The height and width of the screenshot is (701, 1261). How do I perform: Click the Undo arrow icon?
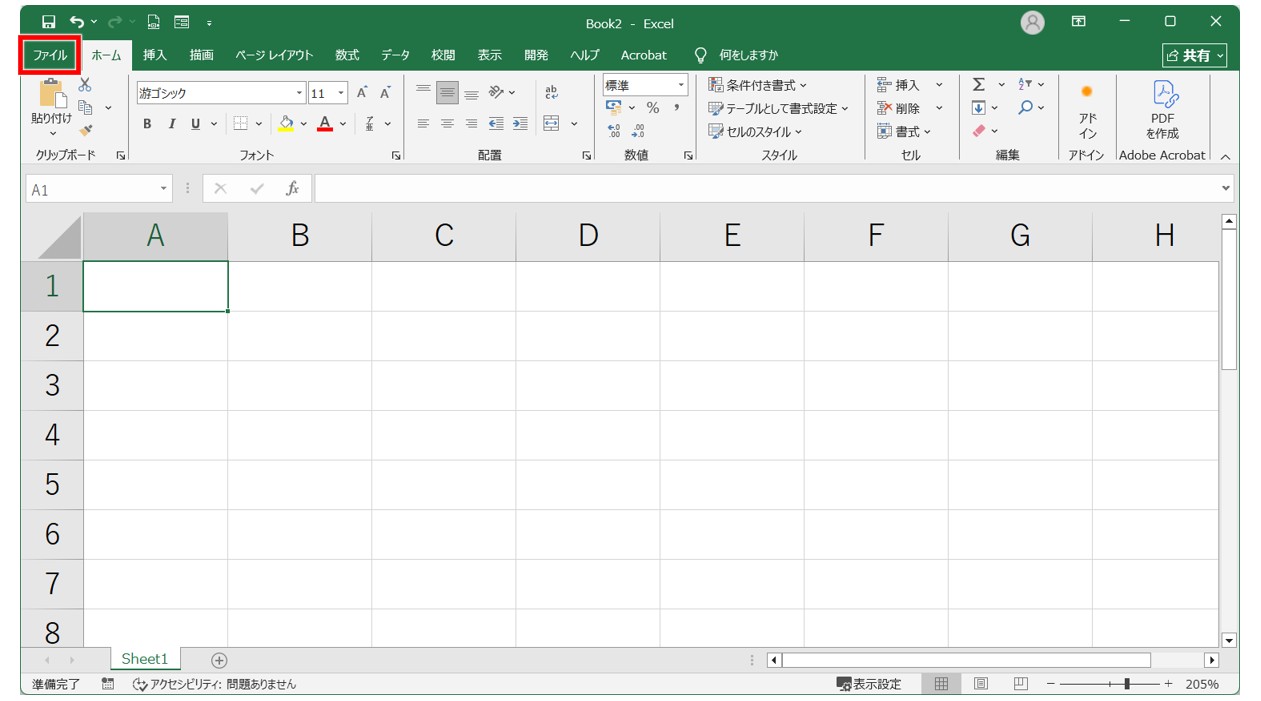point(77,22)
